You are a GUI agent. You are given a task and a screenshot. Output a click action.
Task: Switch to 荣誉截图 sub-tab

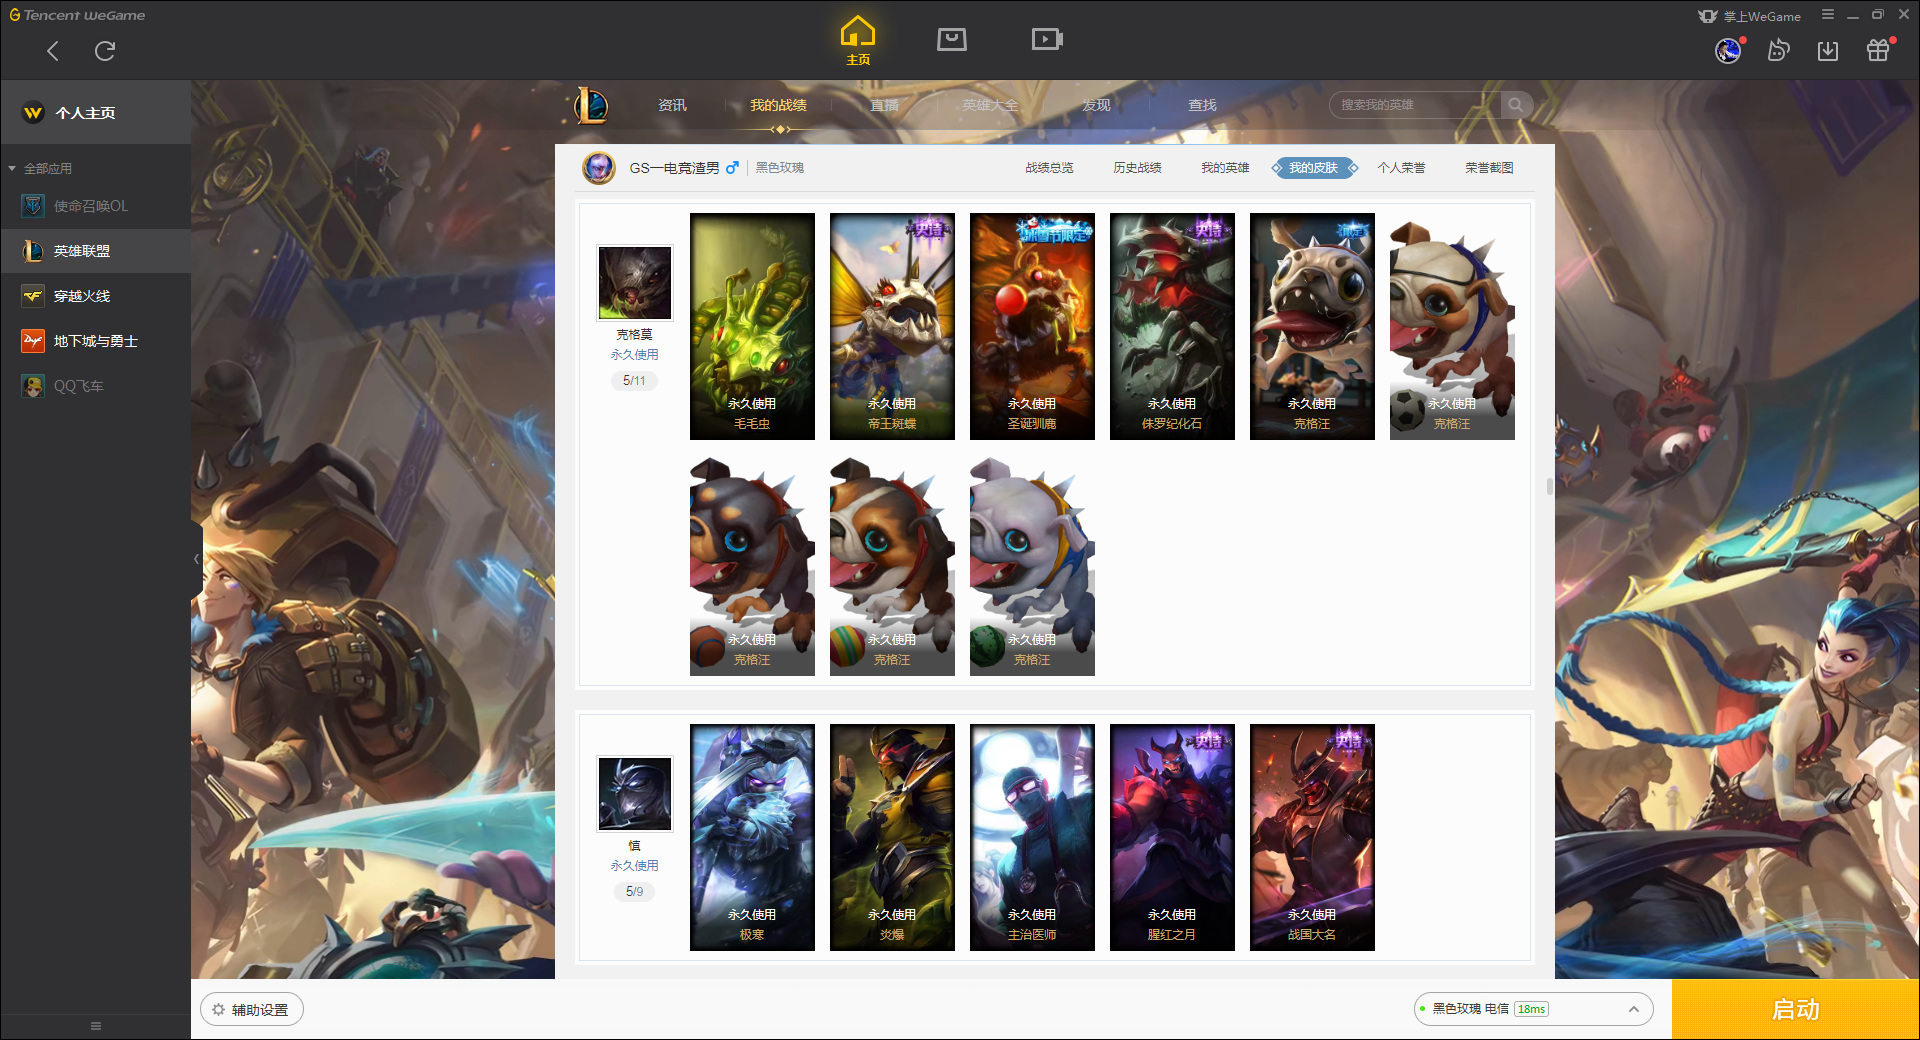[x=1489, y=168]
